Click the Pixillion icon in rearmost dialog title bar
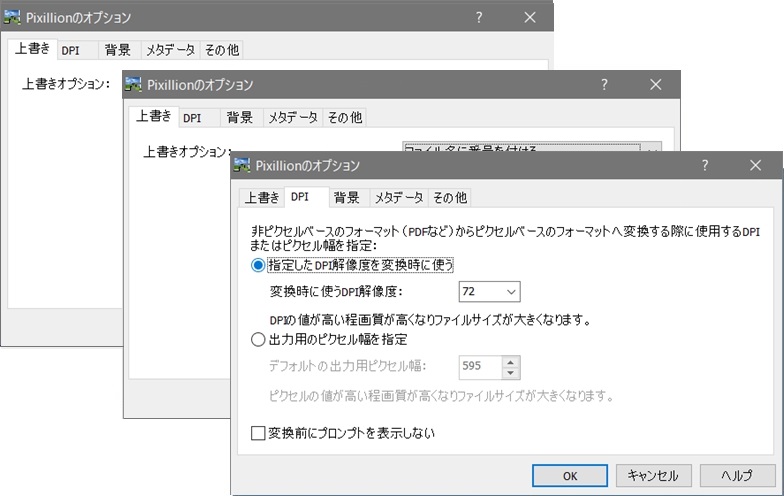Image resolution: width=784 pixels, height=496 pixels. coord(12,17)
